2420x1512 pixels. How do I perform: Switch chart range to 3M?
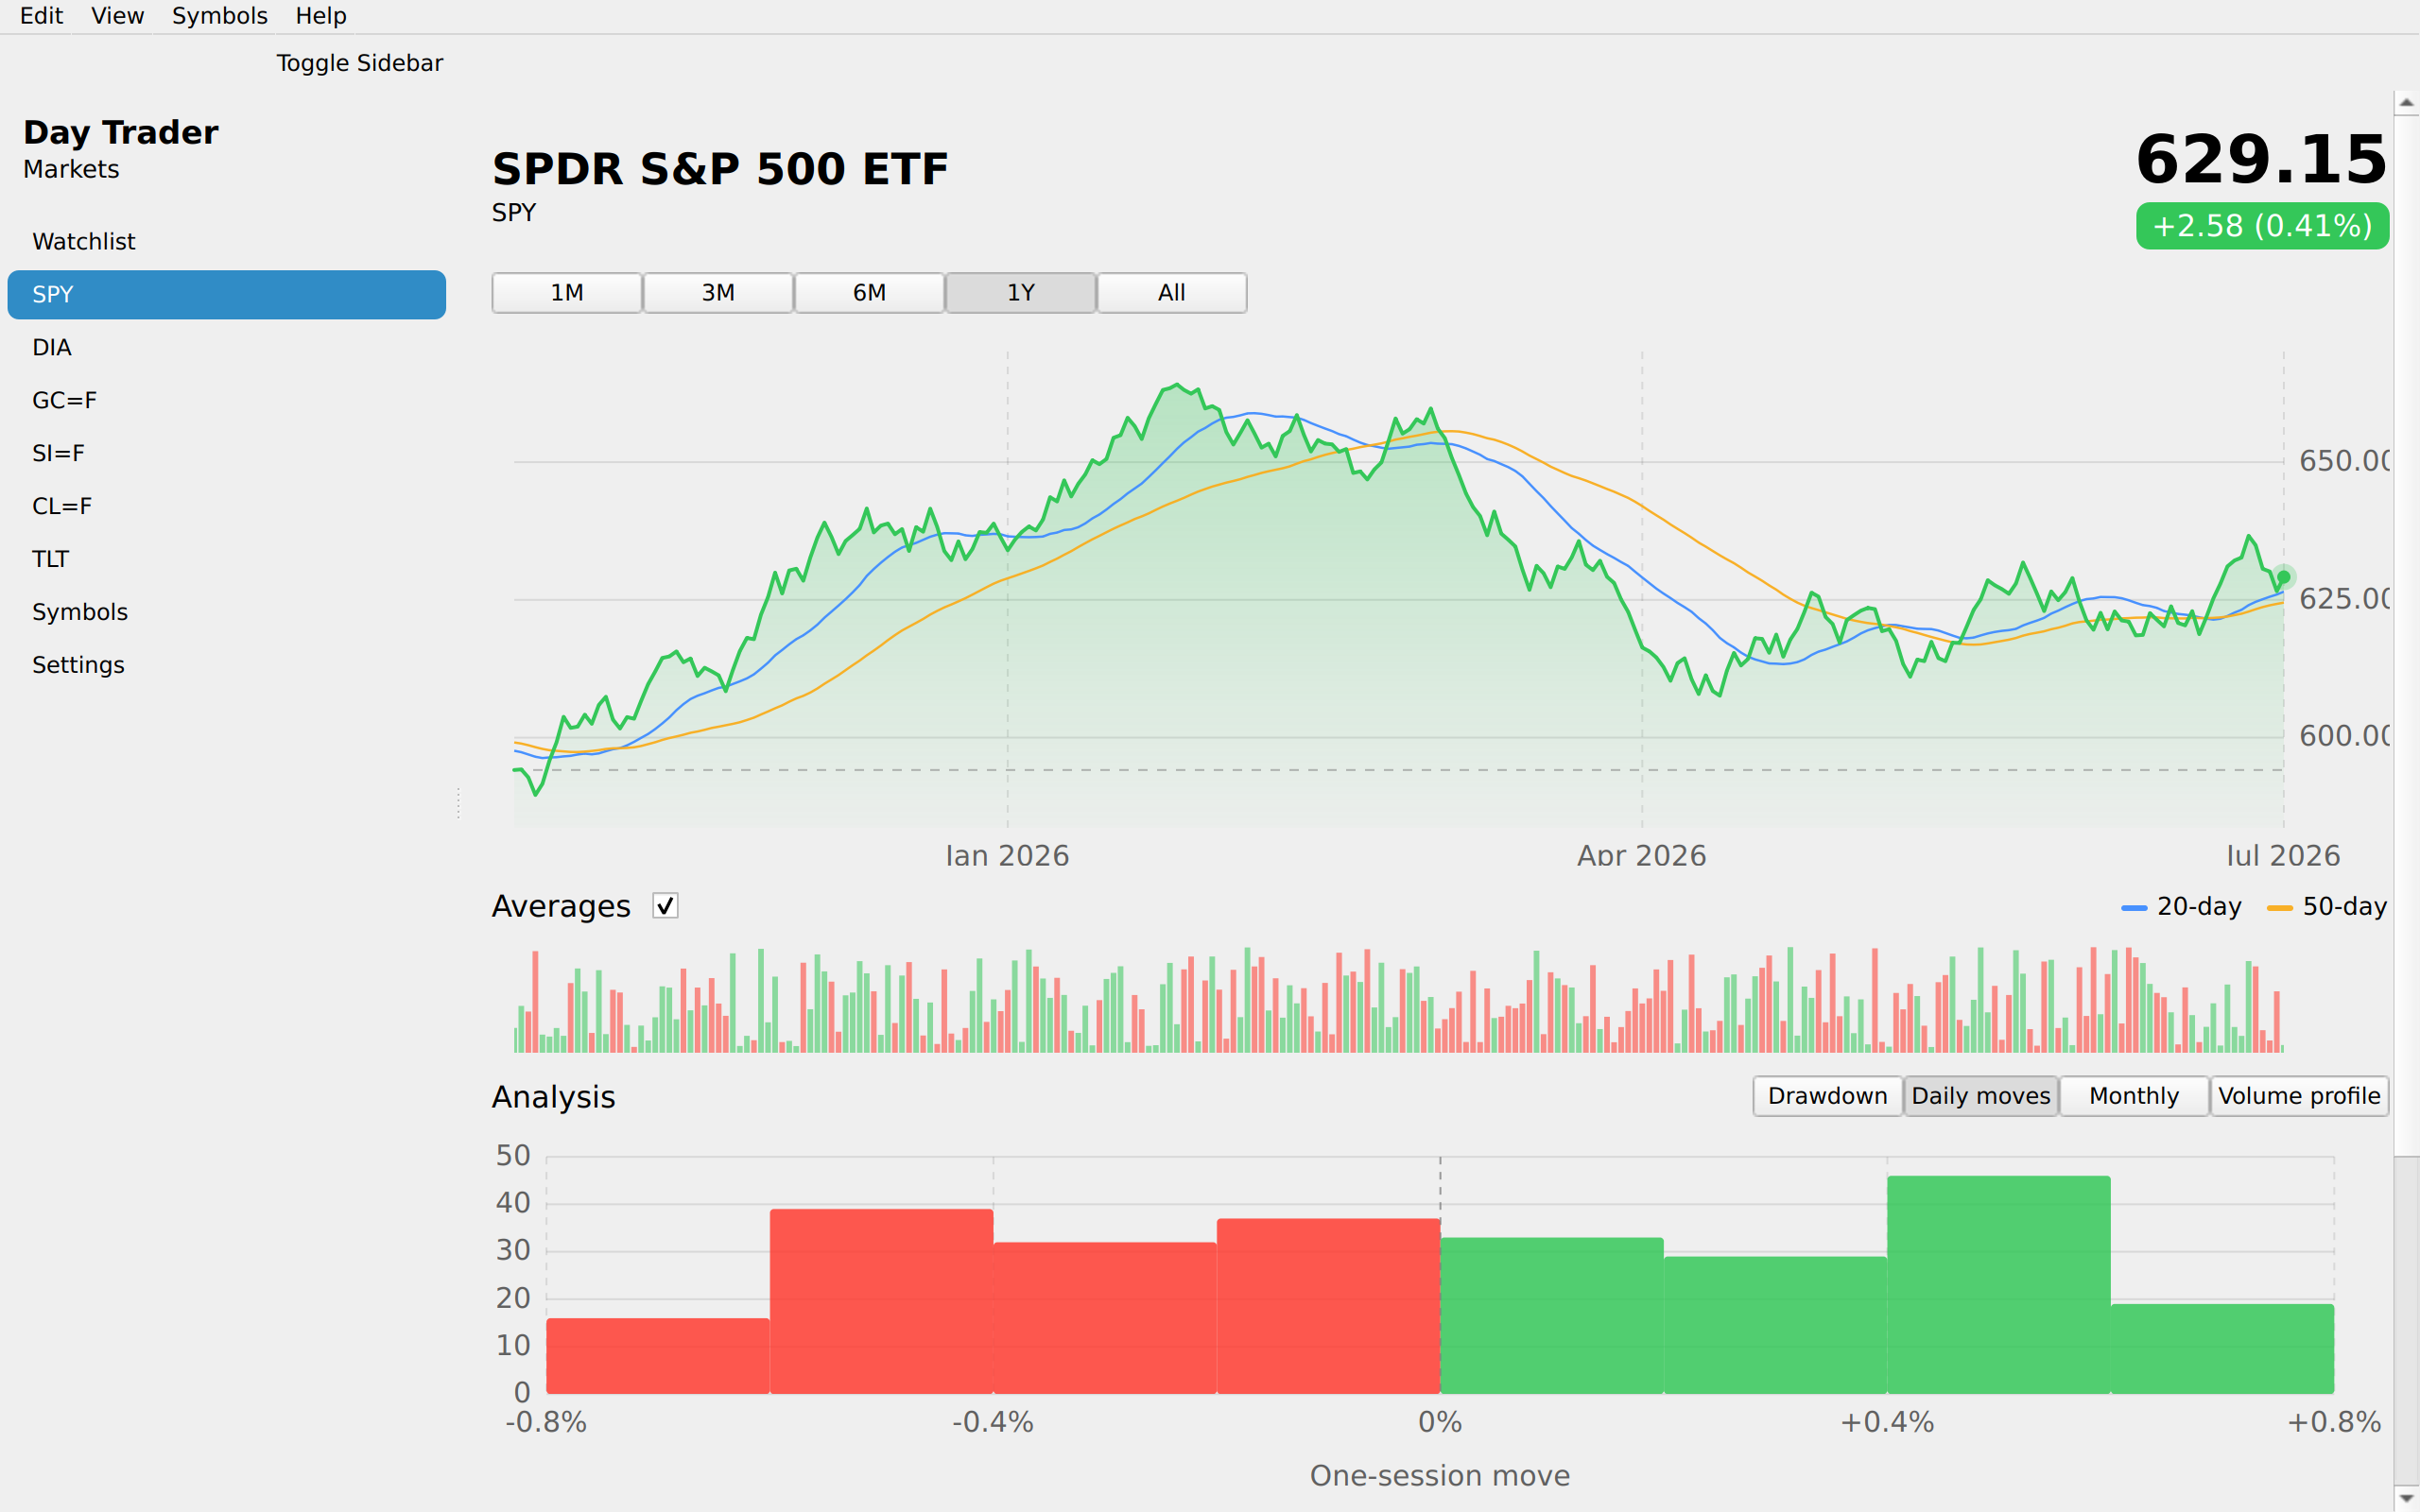click(x=718, y=293)
